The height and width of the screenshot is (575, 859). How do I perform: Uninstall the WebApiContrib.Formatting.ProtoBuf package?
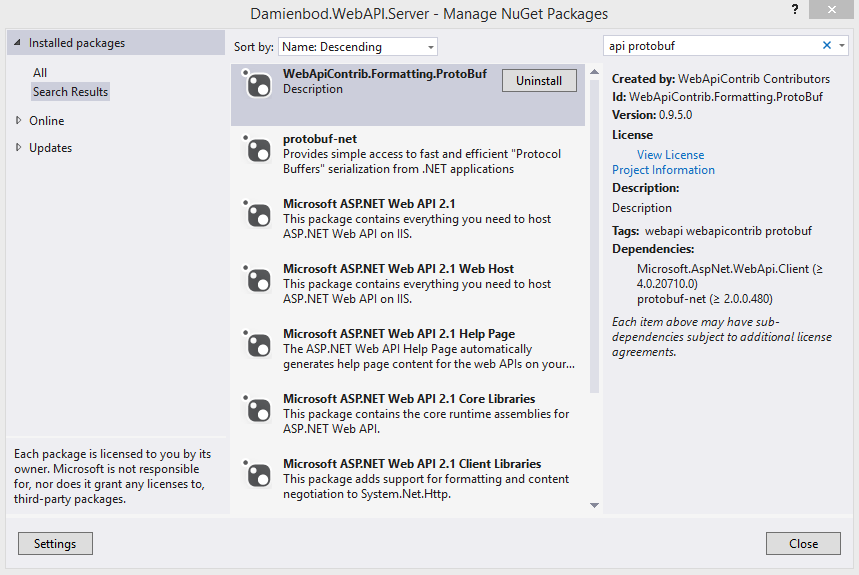[539, 81]
